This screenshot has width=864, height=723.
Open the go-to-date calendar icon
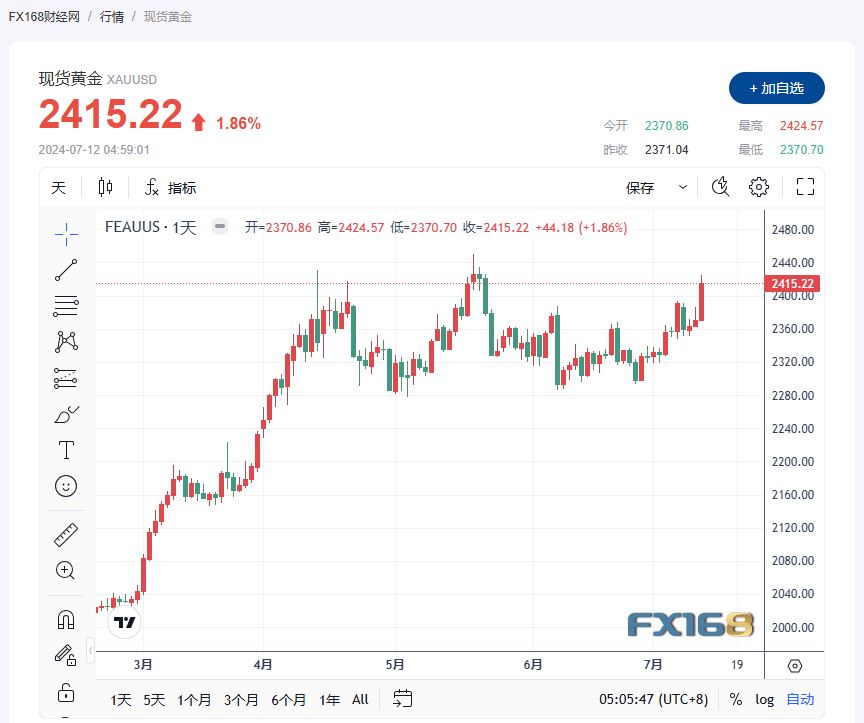pyautogui.click(x=403, y=700)
